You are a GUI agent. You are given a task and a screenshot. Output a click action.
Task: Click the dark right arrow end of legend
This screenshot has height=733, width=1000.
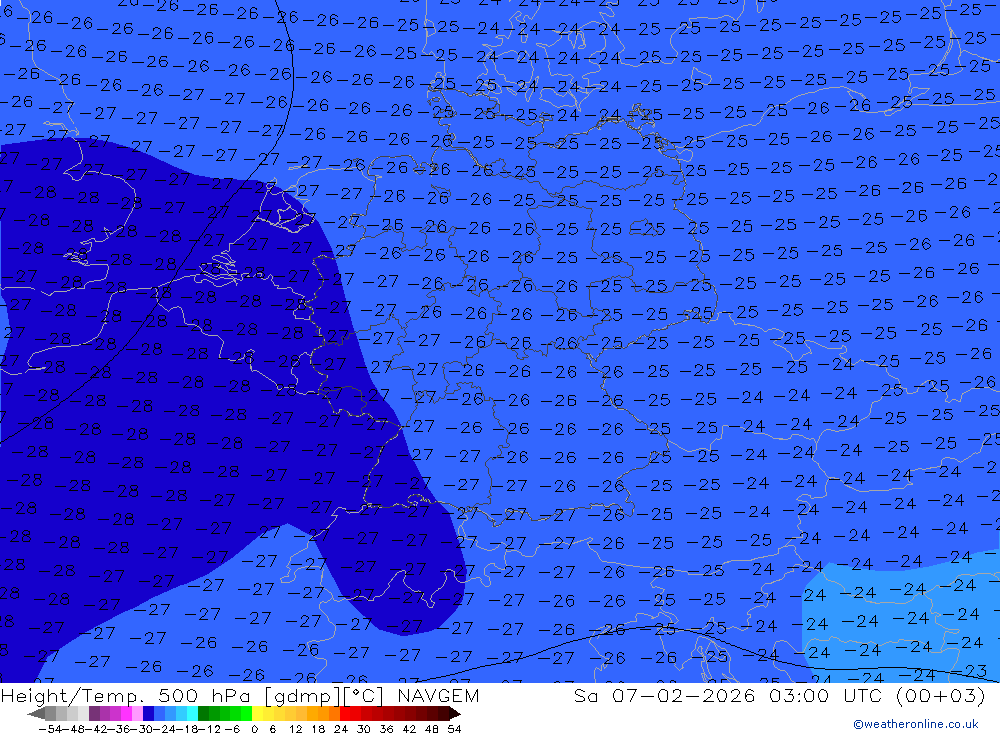click(x=455, y=713)
